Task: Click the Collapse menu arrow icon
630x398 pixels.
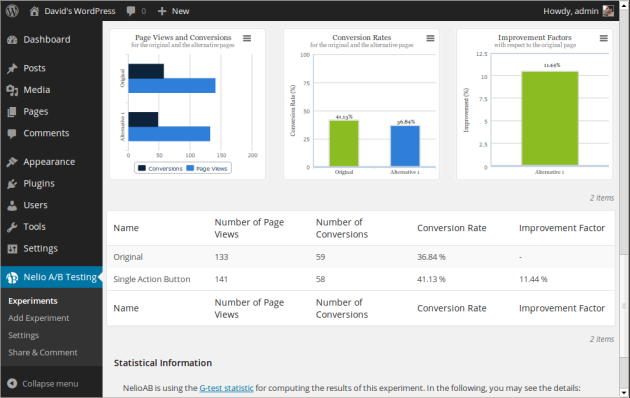Action: pos(12,384)
